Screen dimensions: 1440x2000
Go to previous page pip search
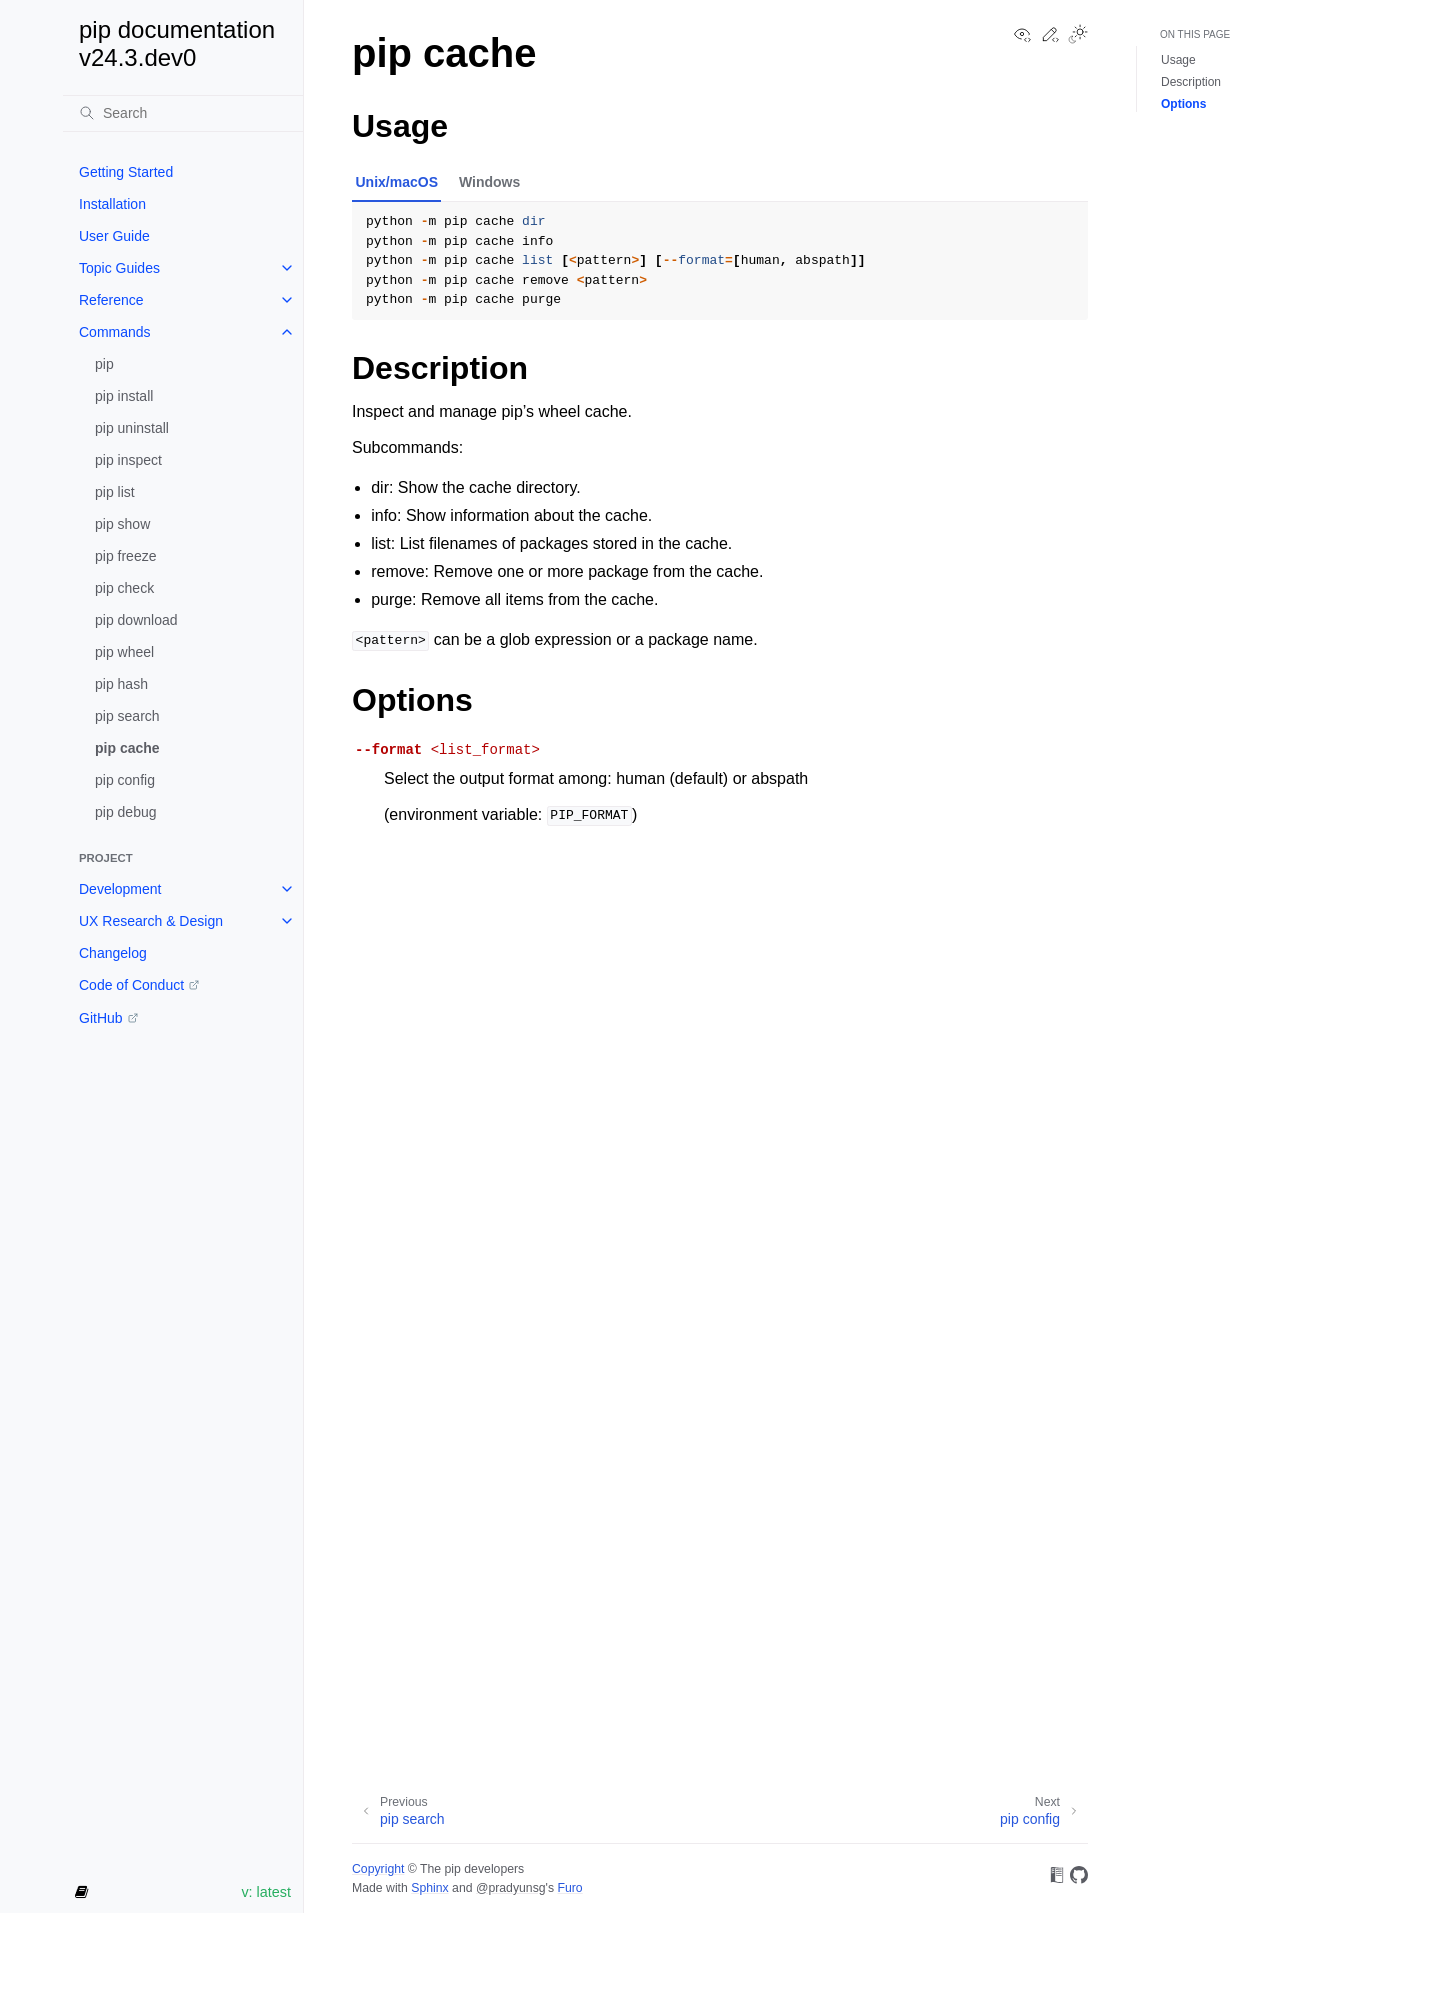point(412,1819)
